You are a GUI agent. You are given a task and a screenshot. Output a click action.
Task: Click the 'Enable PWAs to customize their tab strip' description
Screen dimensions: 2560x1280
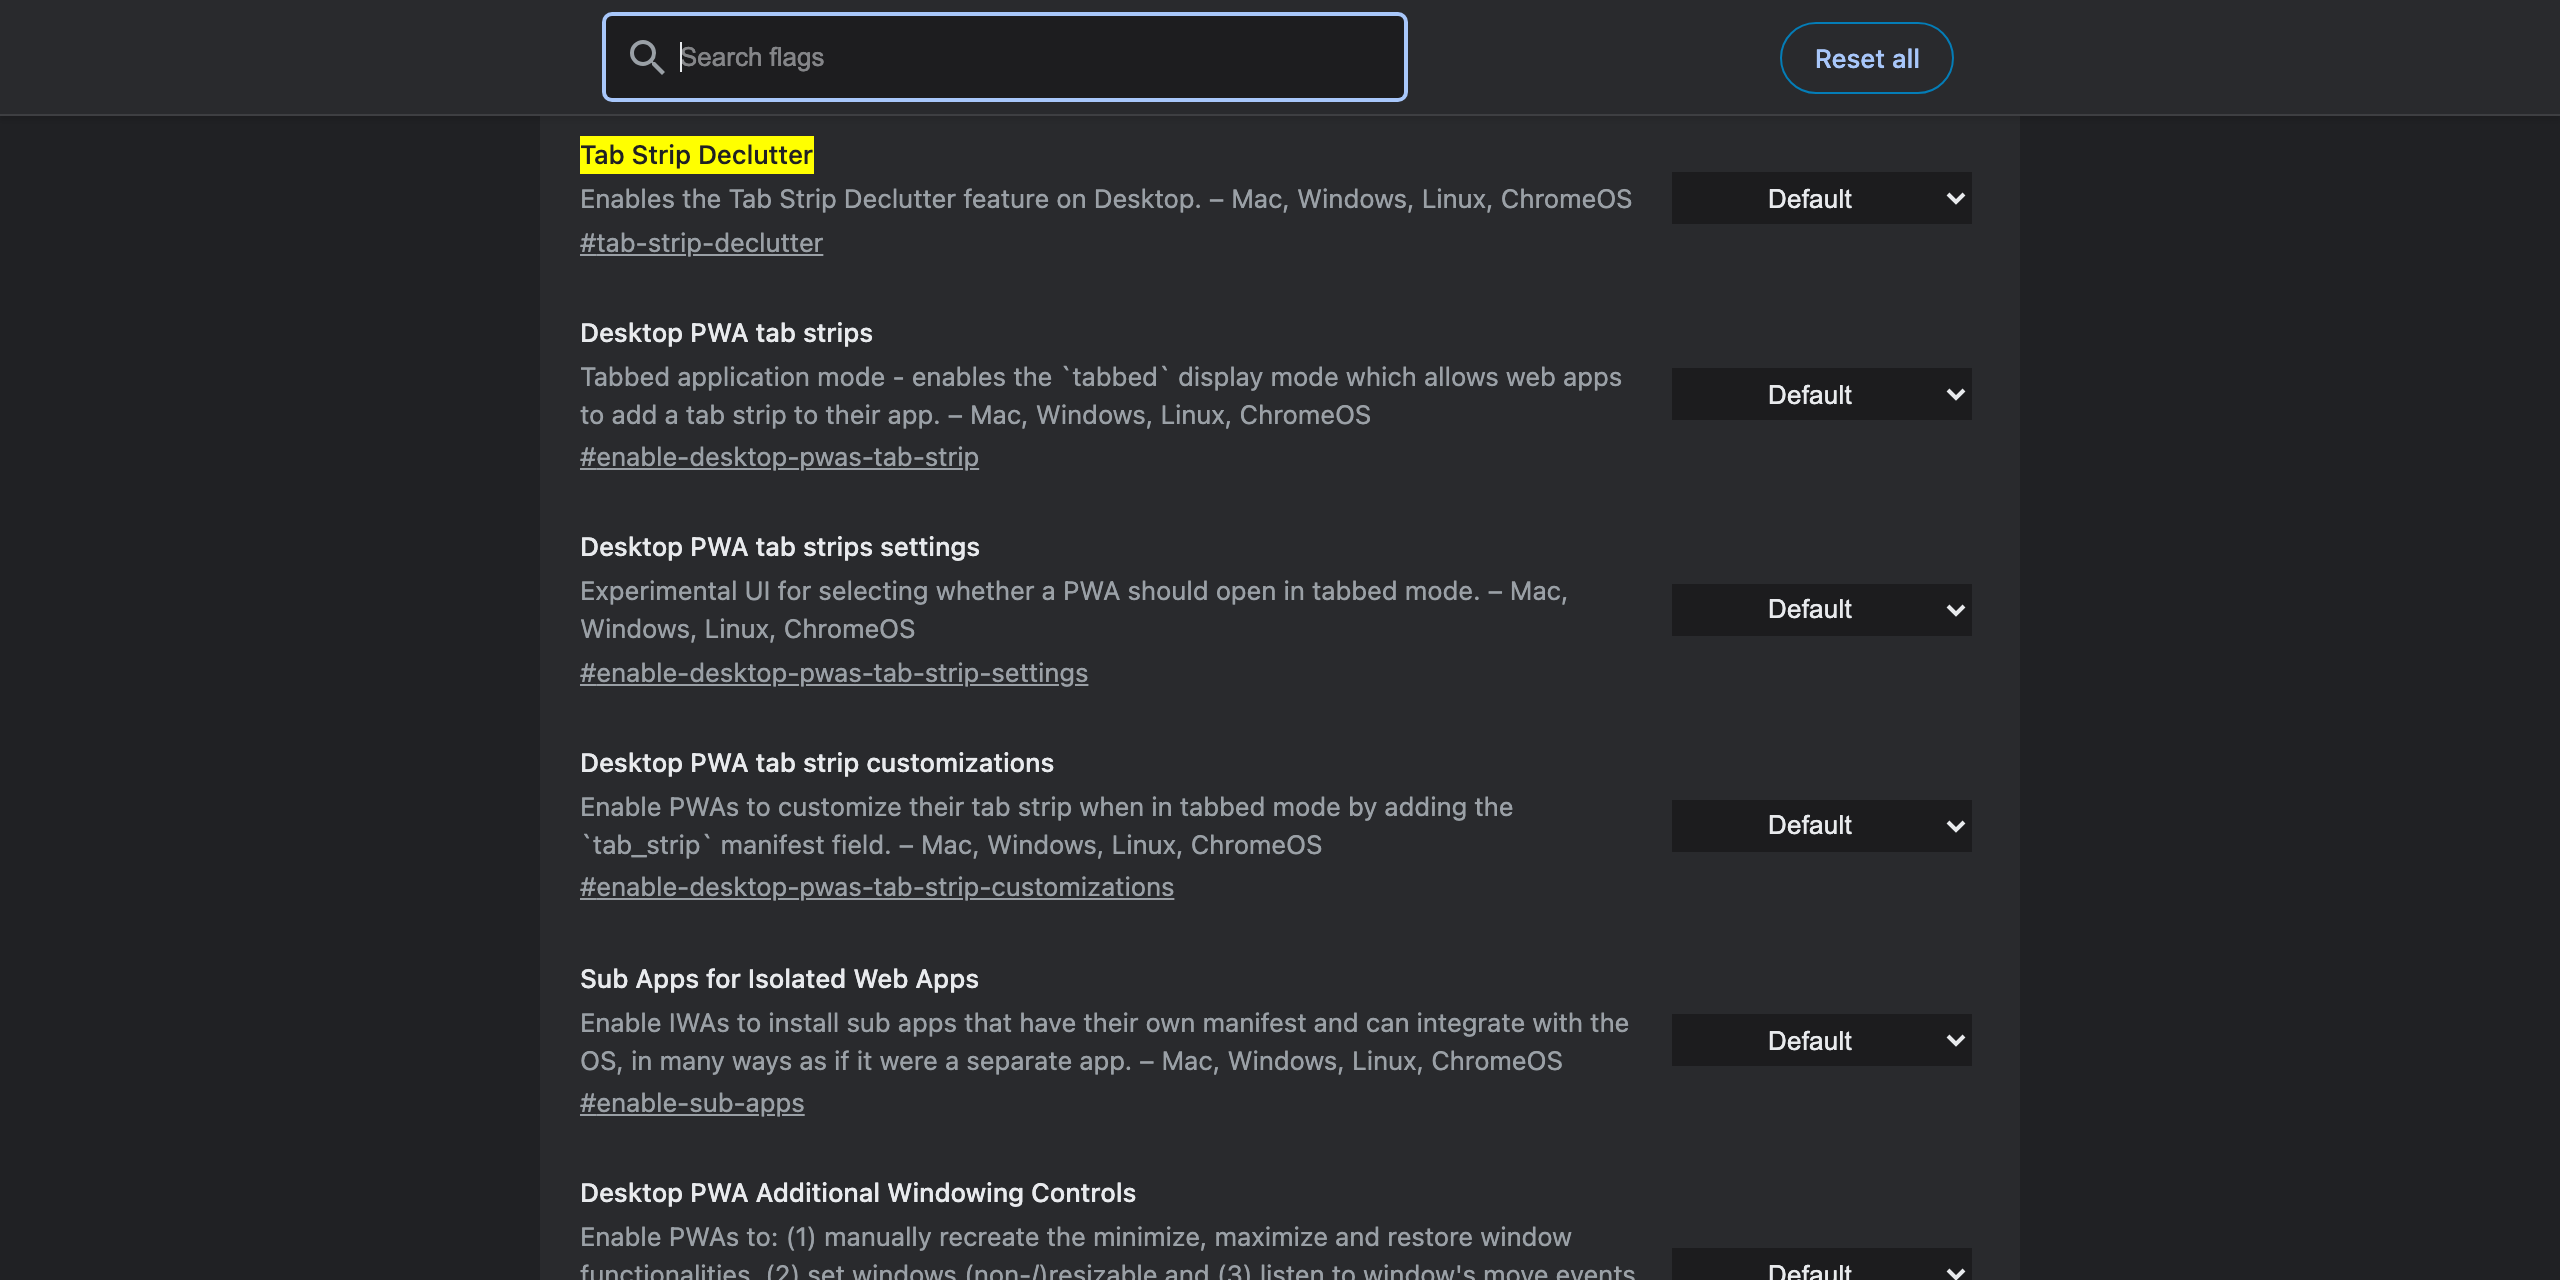[1047, 826]
